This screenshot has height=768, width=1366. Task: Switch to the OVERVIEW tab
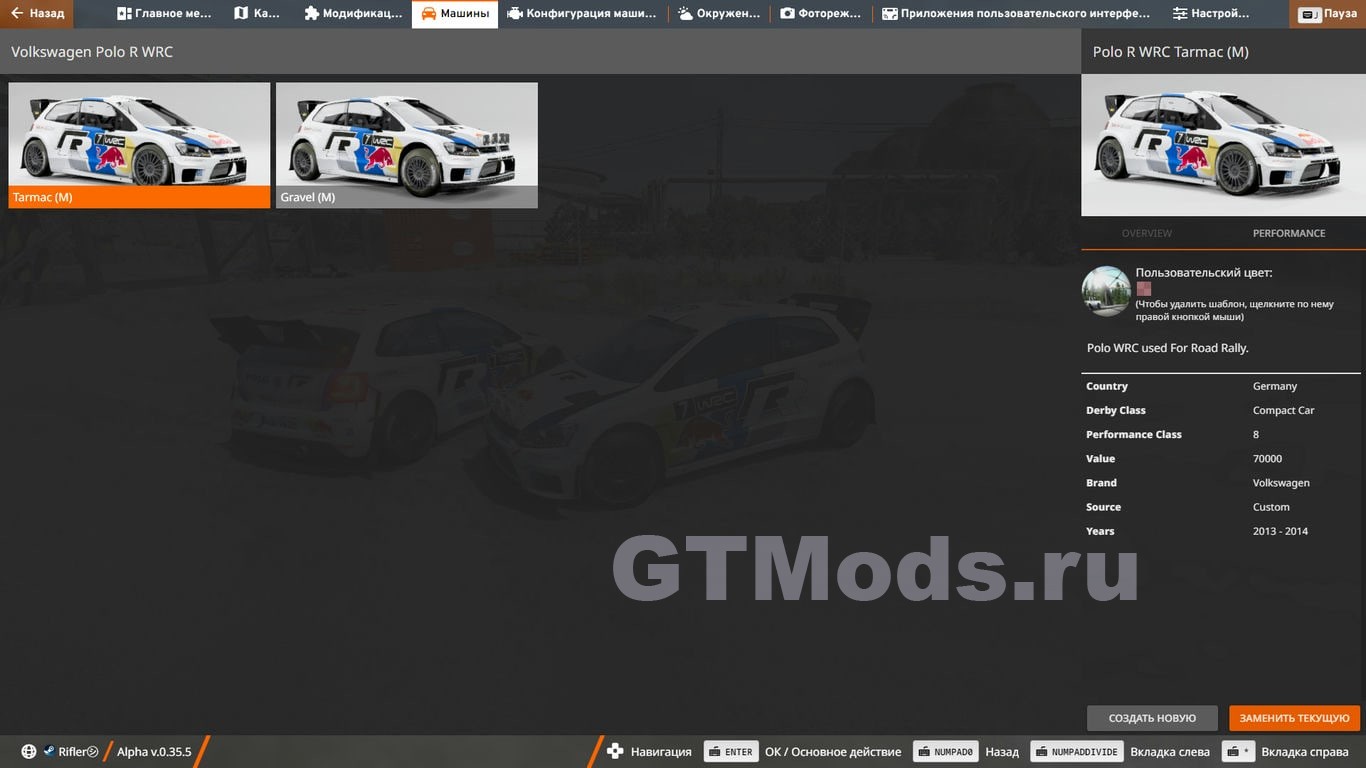(1147, 233)
